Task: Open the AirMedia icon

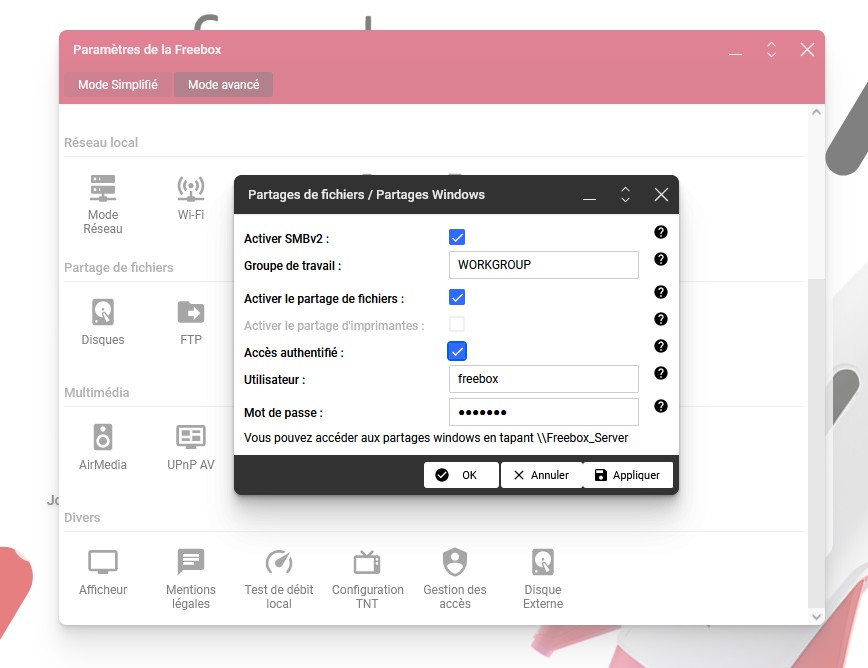Action: [103, 438]
